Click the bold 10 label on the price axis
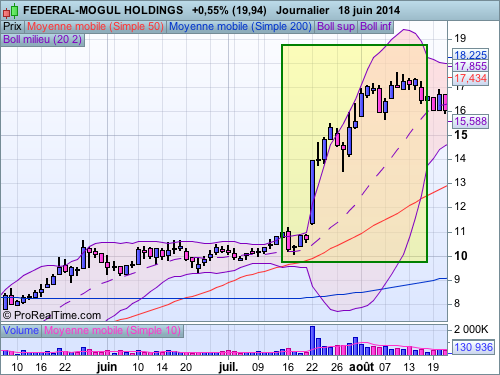This screenshot has width=500, height=375. (x=461, y=256)
